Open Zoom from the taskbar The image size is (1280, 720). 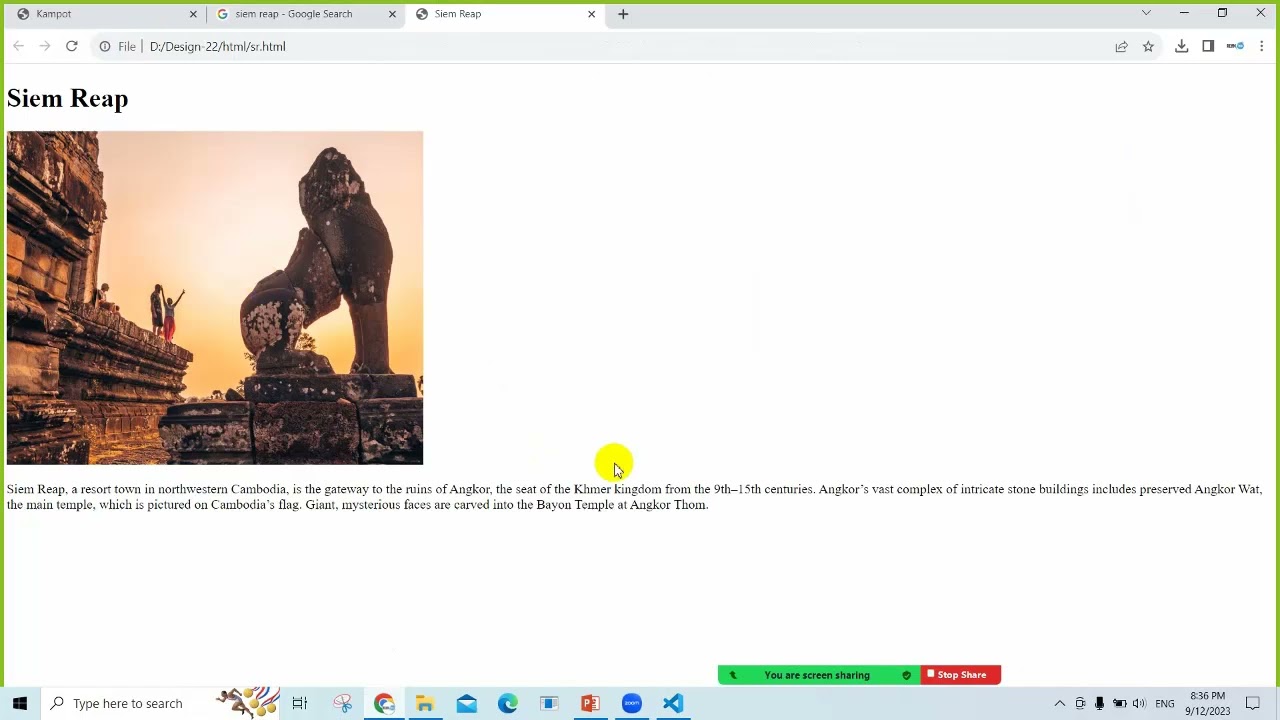pos(631,703)
